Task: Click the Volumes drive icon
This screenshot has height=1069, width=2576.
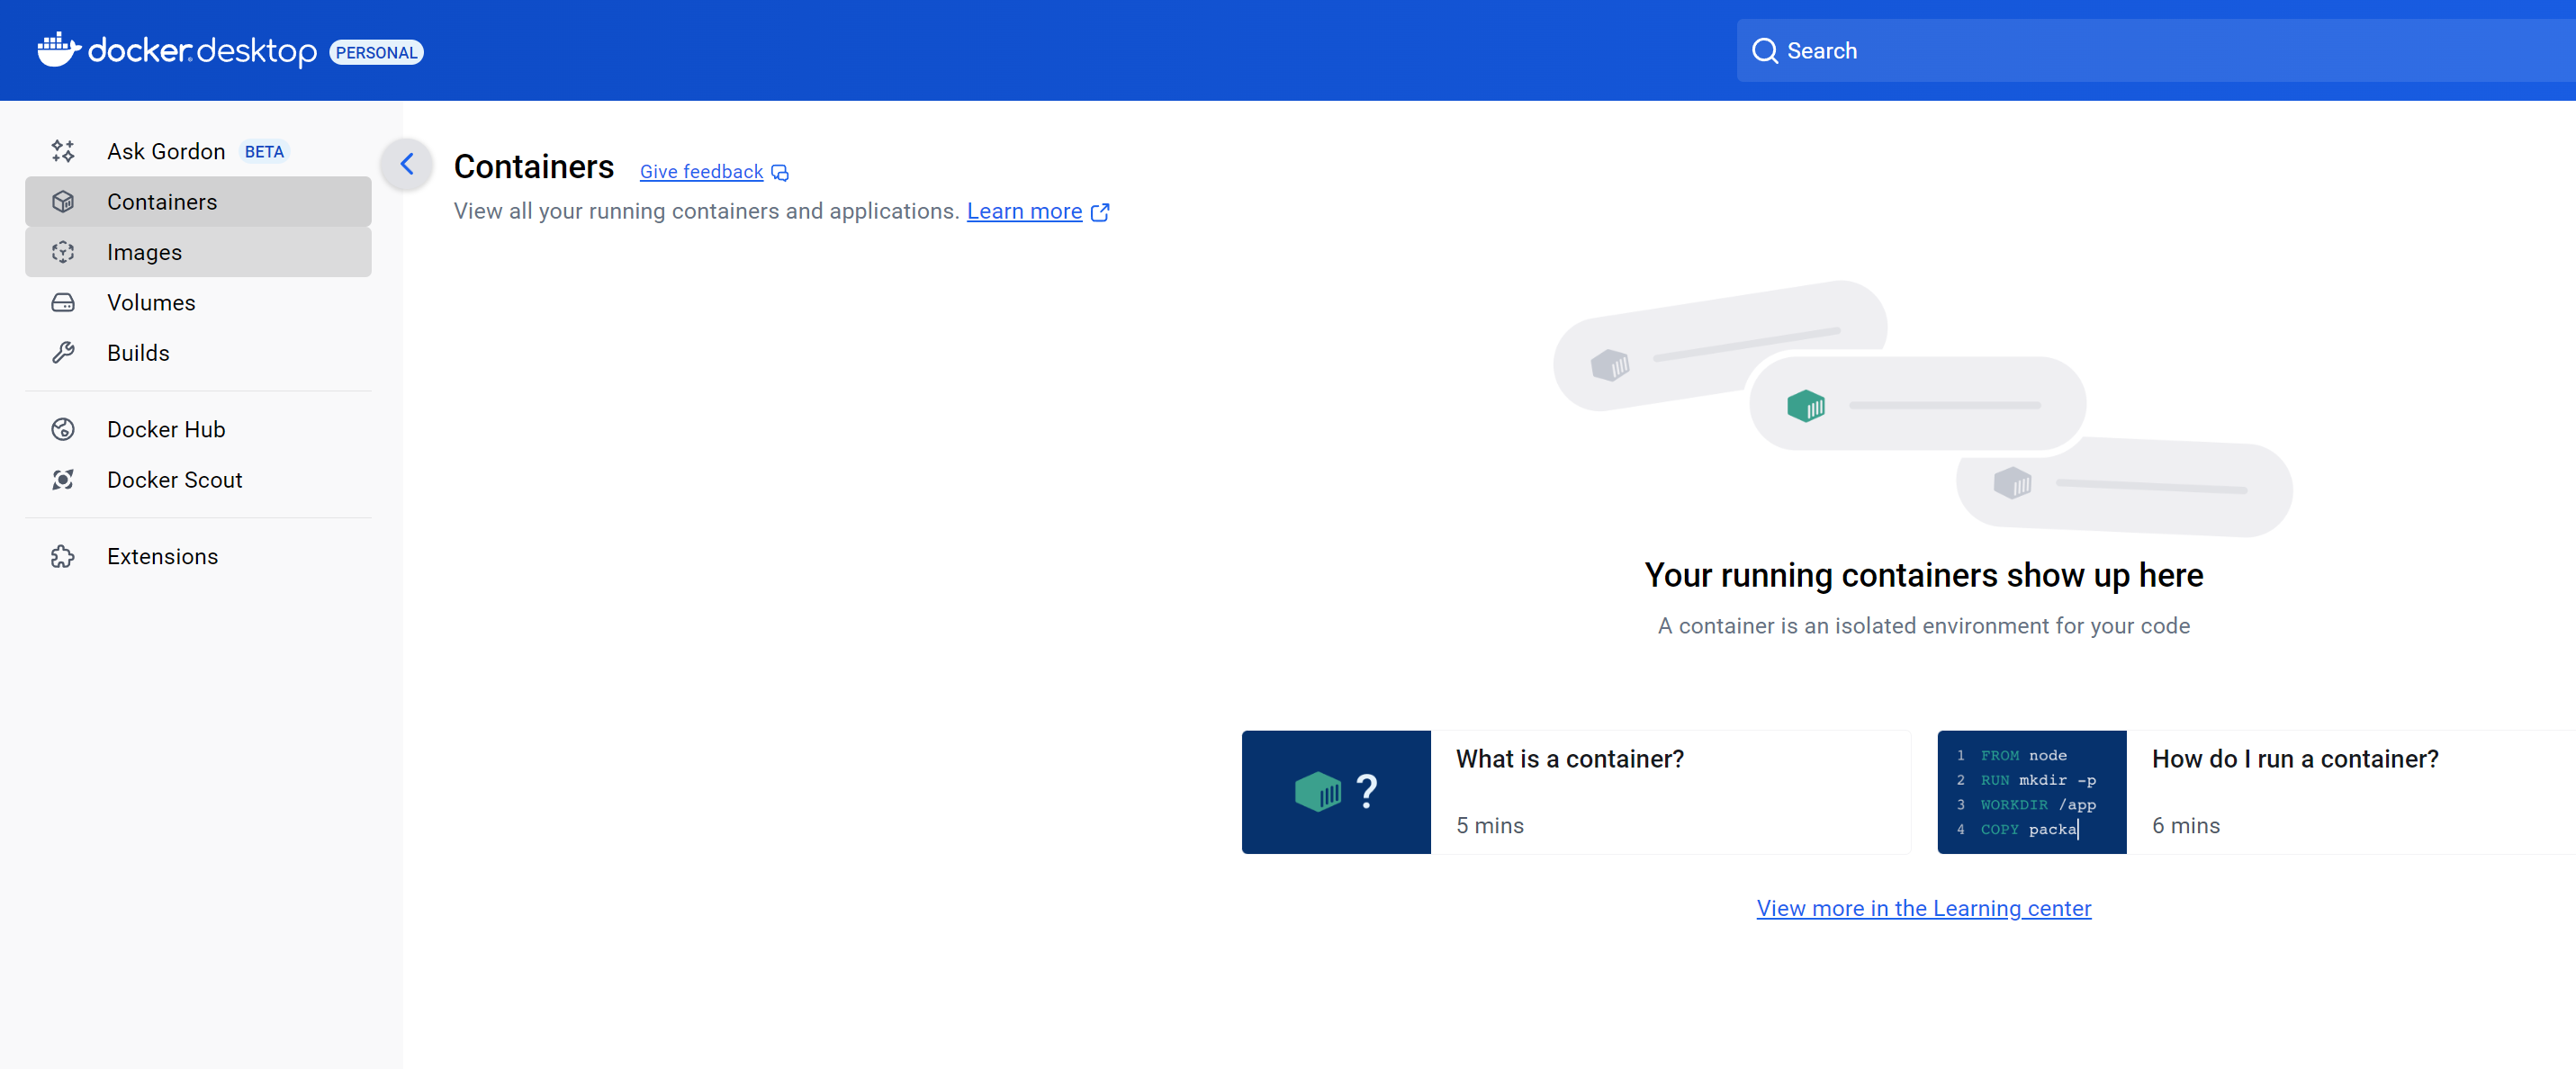Action: click(x=63, y=302)
